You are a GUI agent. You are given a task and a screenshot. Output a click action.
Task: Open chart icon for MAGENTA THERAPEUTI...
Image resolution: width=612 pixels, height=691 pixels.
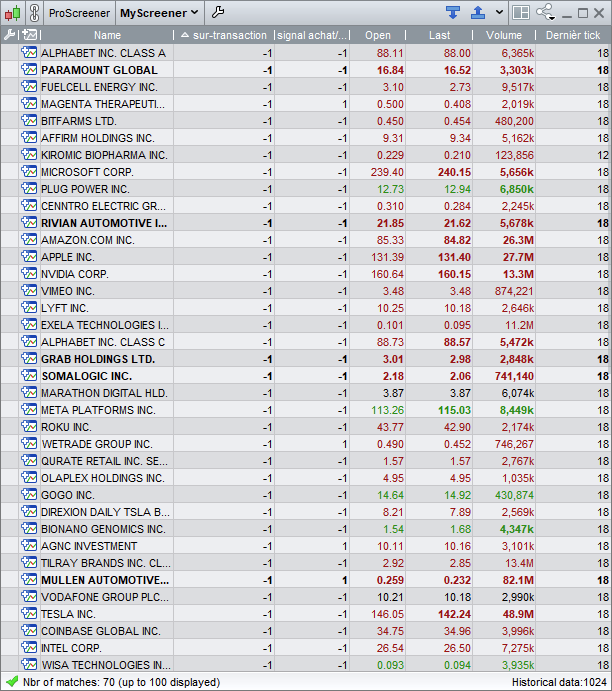tap(29, 104)
